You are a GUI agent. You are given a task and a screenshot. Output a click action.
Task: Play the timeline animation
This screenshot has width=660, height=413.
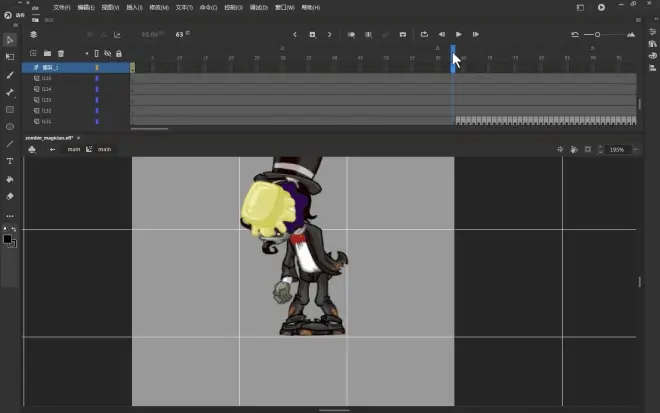[x=459, y=35]
